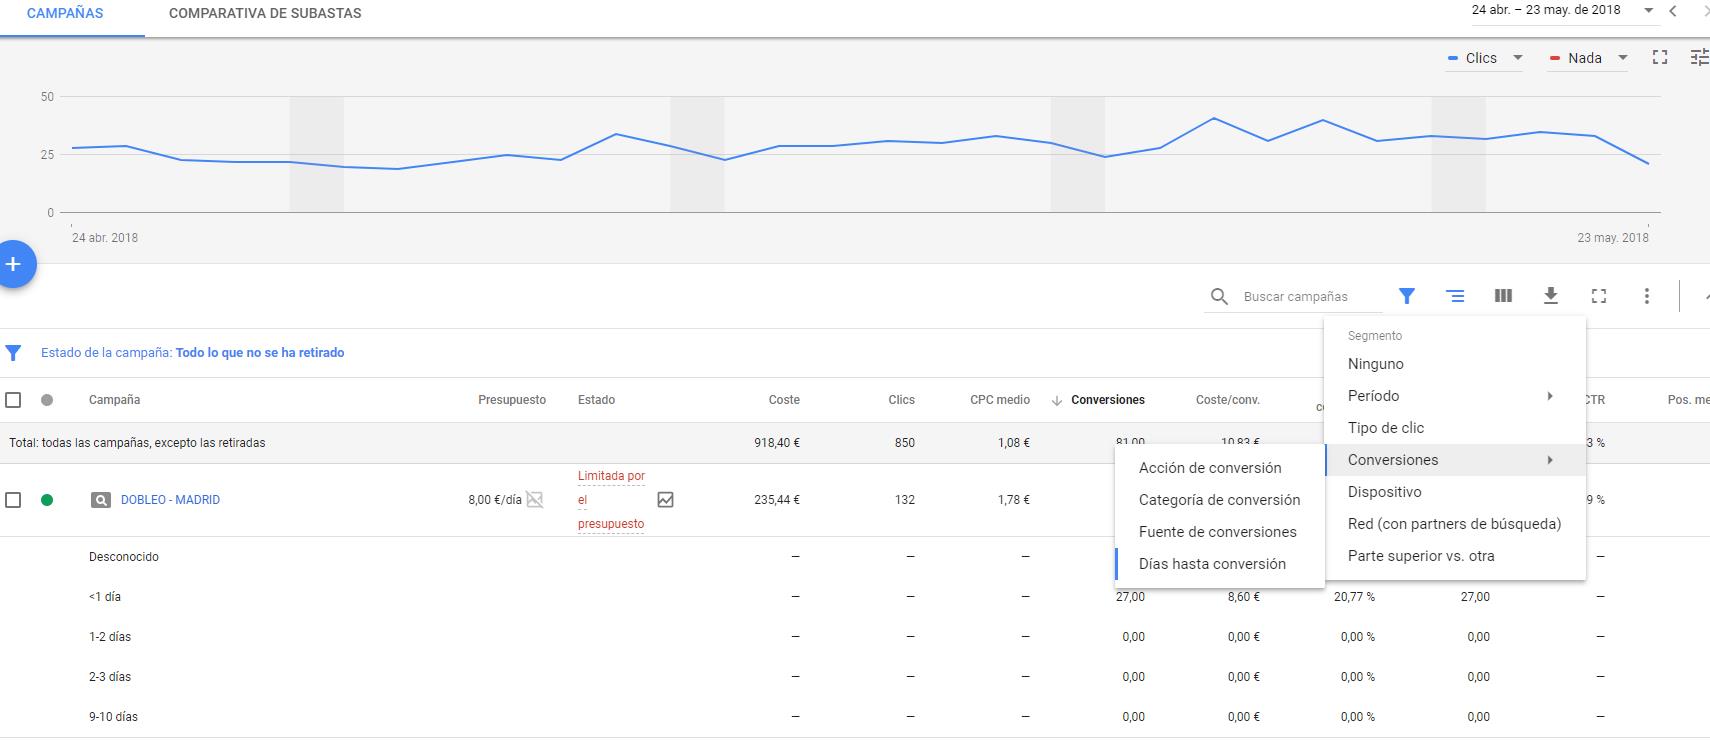The height and width of the screenshot is (740, 1710).
Task: Open the DOBLEO - MADRID campaign link
Action: coord(170,500)
